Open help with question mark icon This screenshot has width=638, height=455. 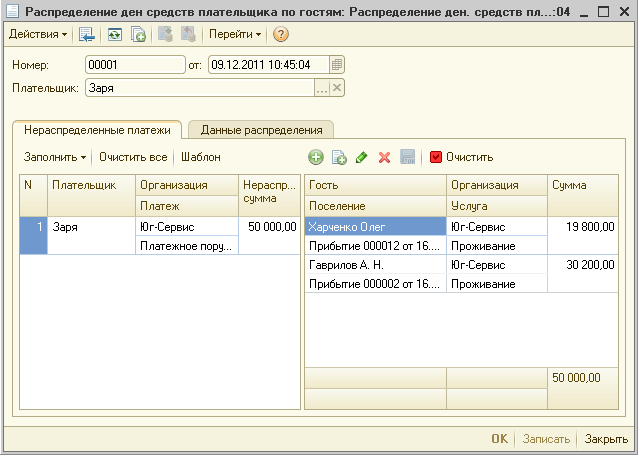pos(281,34)
